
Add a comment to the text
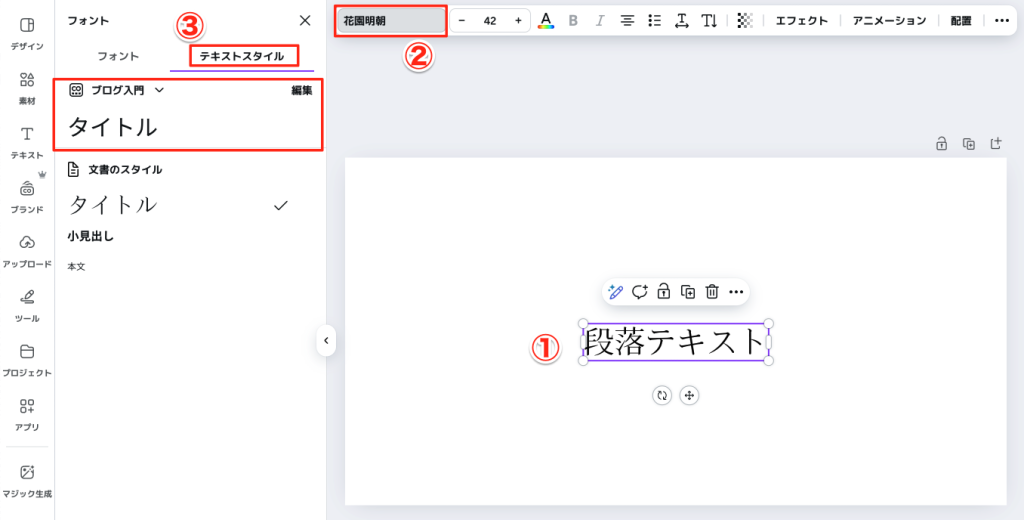click(x=640, y=291)
